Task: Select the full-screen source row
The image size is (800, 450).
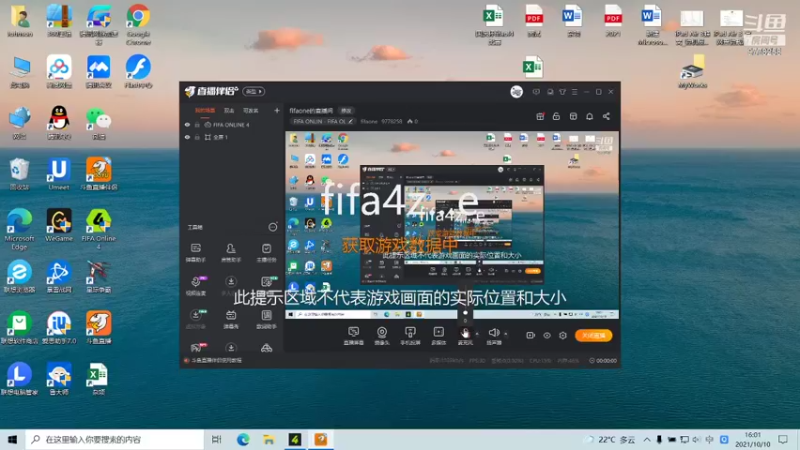Action: [232, 137]
